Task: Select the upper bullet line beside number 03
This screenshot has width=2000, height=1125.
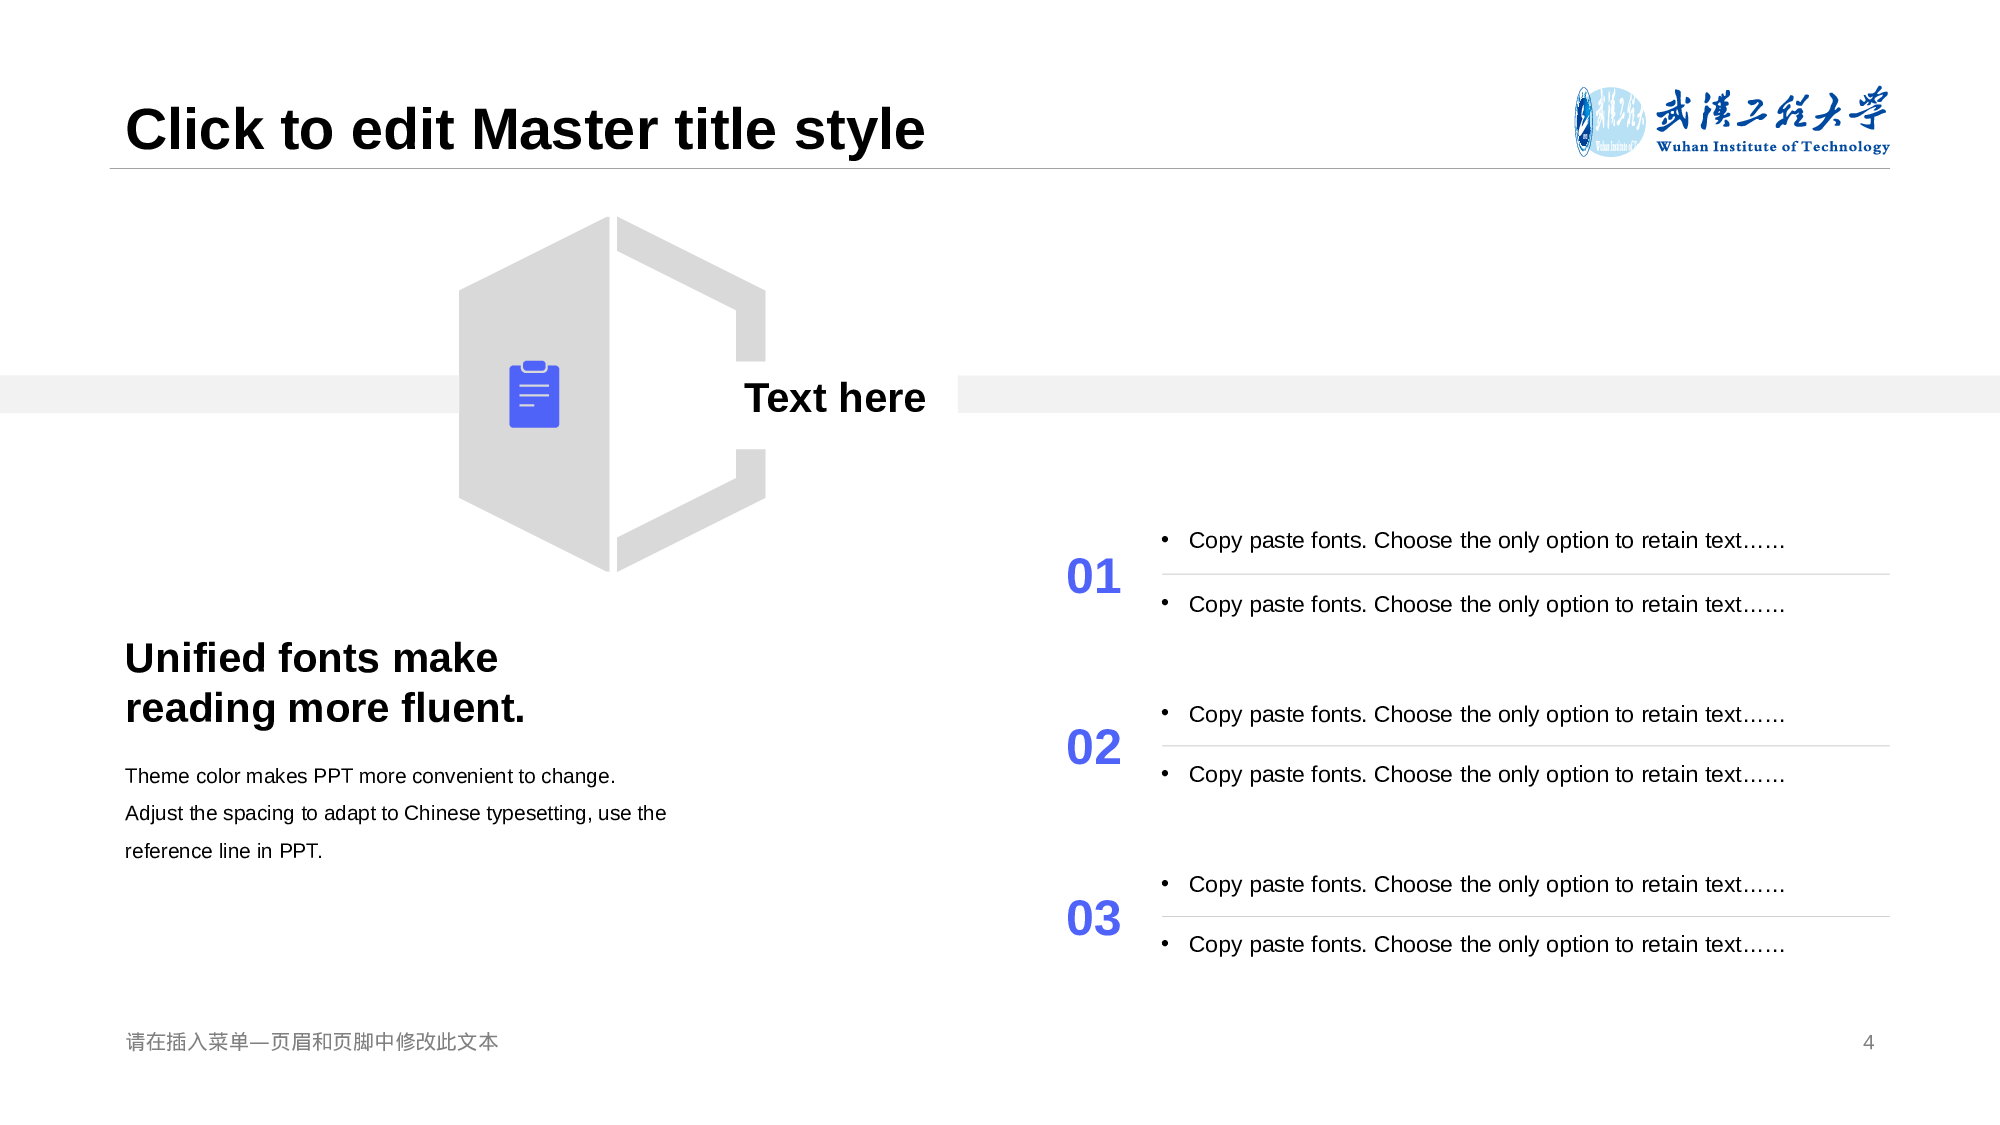Action: coord(1486,885)
